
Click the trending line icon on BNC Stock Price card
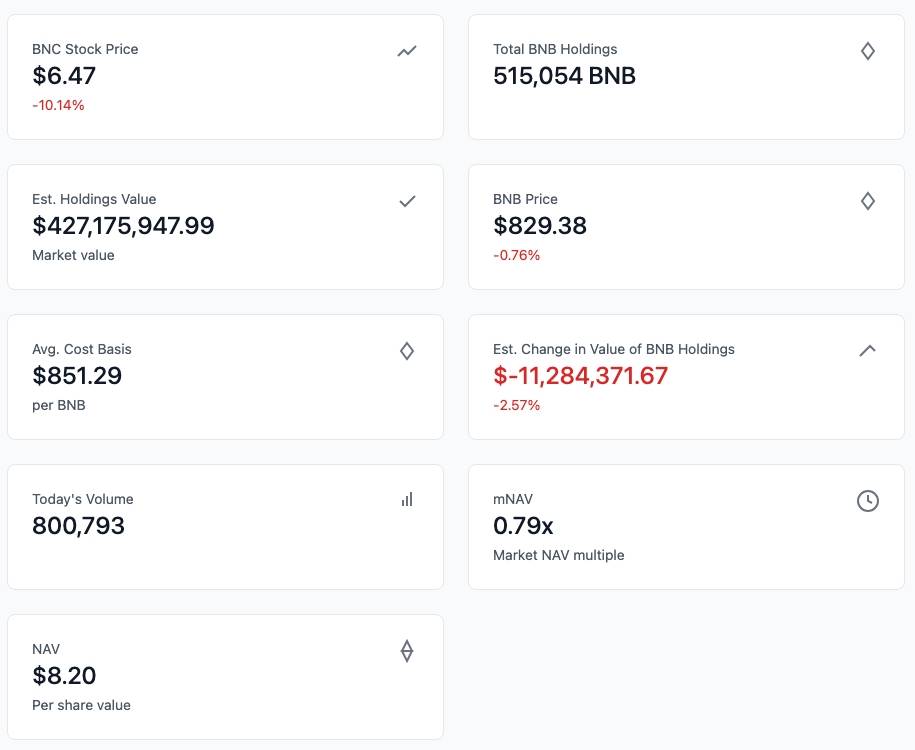pos(407,51)
